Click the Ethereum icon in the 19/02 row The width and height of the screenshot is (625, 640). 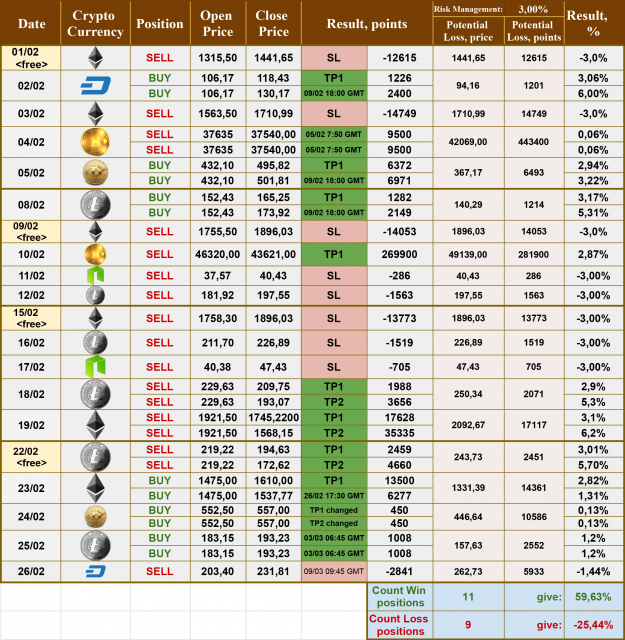[x=96, y=424]
